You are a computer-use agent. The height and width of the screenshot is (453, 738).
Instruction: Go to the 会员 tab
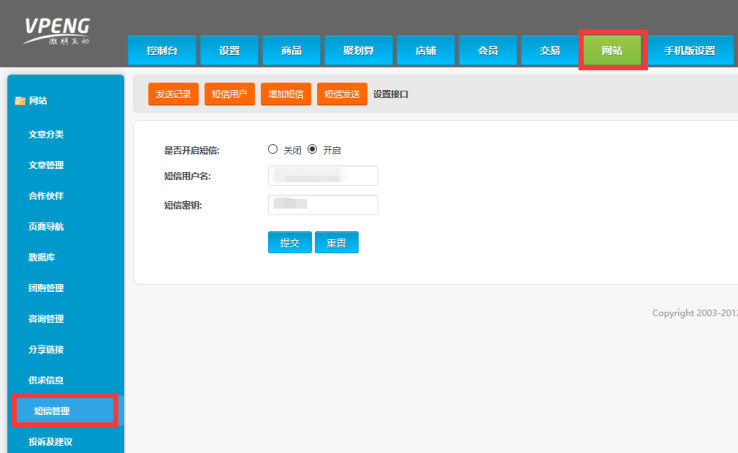point(487,51)
